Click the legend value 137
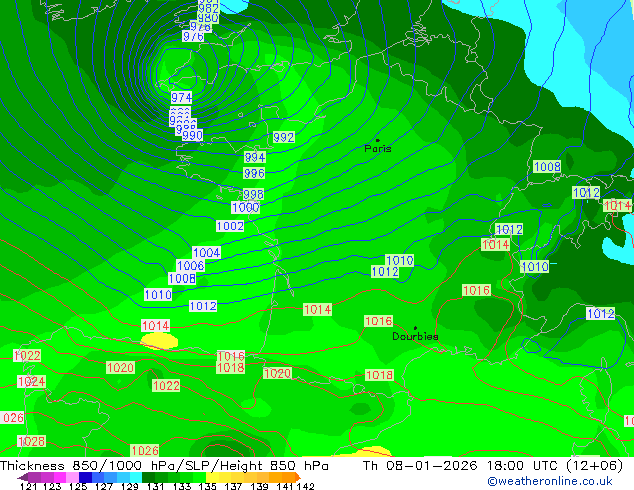 pos(233,486)
